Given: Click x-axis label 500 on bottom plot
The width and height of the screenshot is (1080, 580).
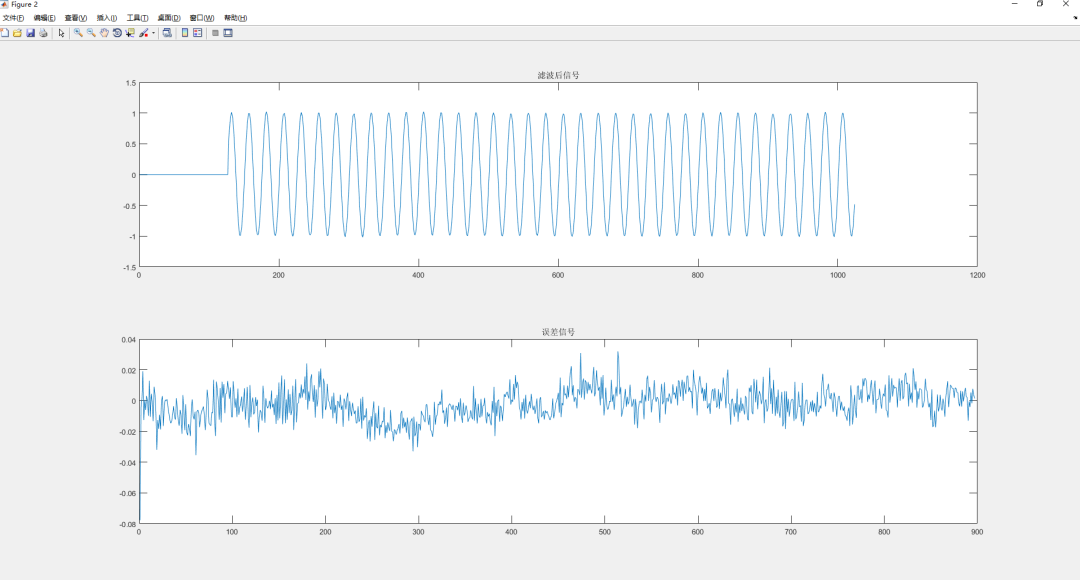Looking at the screenshot, I should (x=605, y=532).
